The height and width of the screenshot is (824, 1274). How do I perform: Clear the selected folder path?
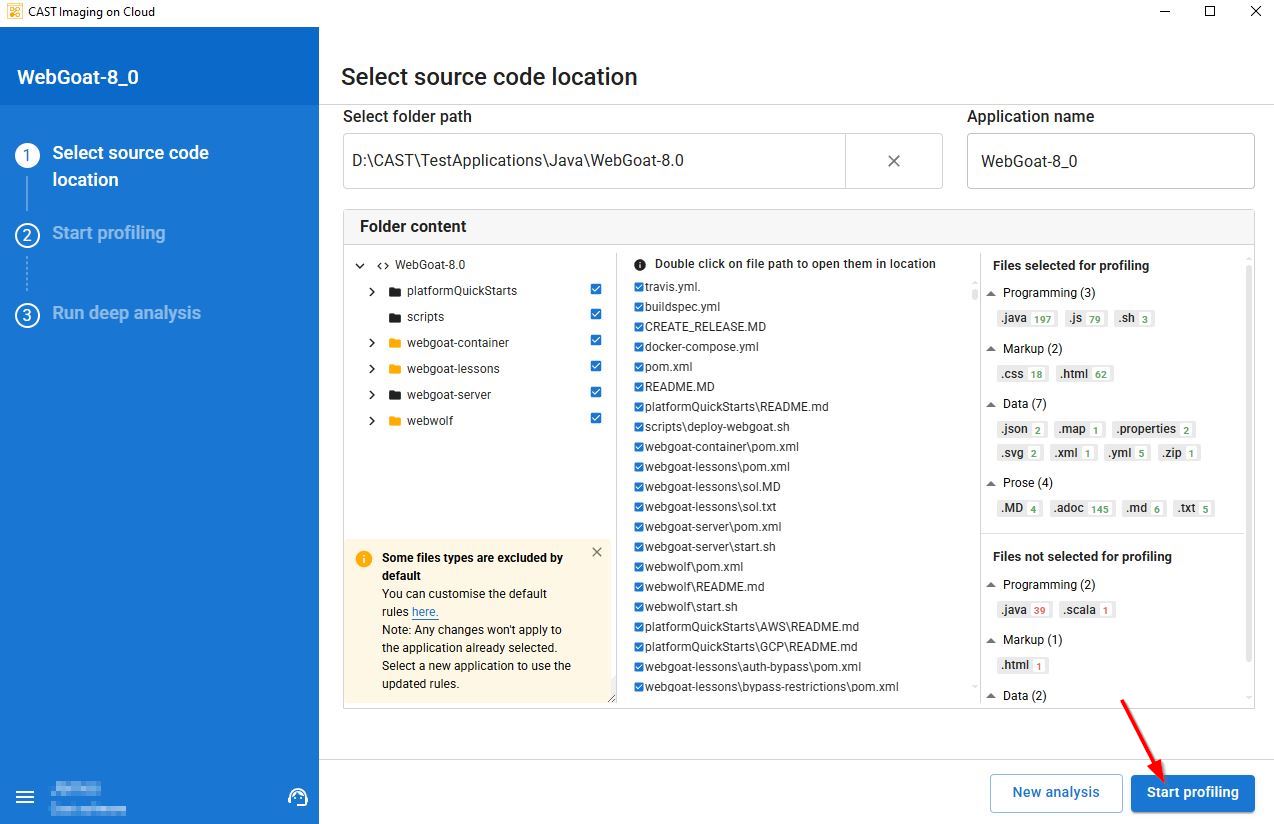pos(893,161)
